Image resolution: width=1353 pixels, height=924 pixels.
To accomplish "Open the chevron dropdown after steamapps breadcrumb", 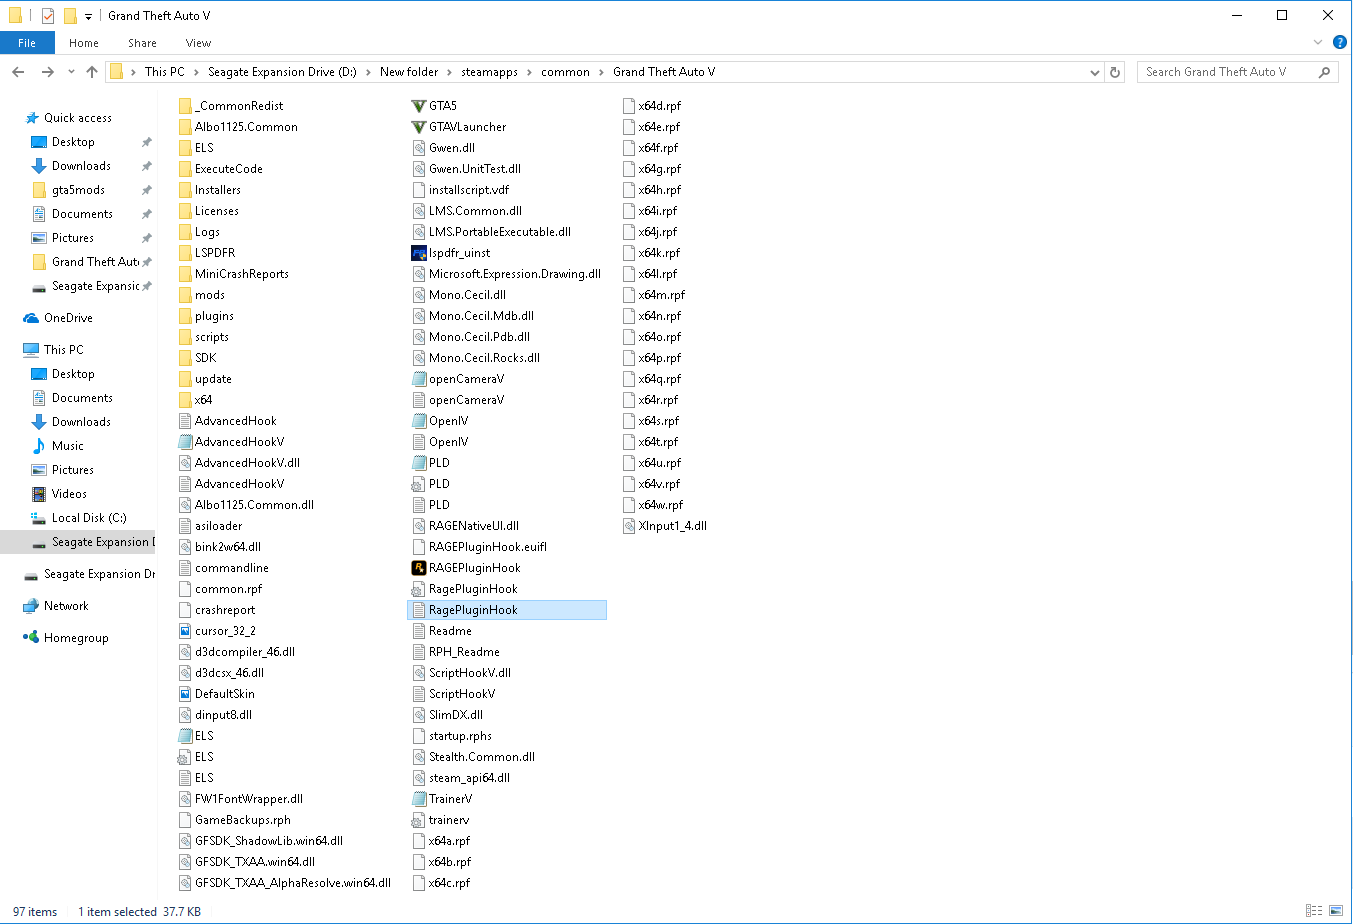I will point(530,72).
